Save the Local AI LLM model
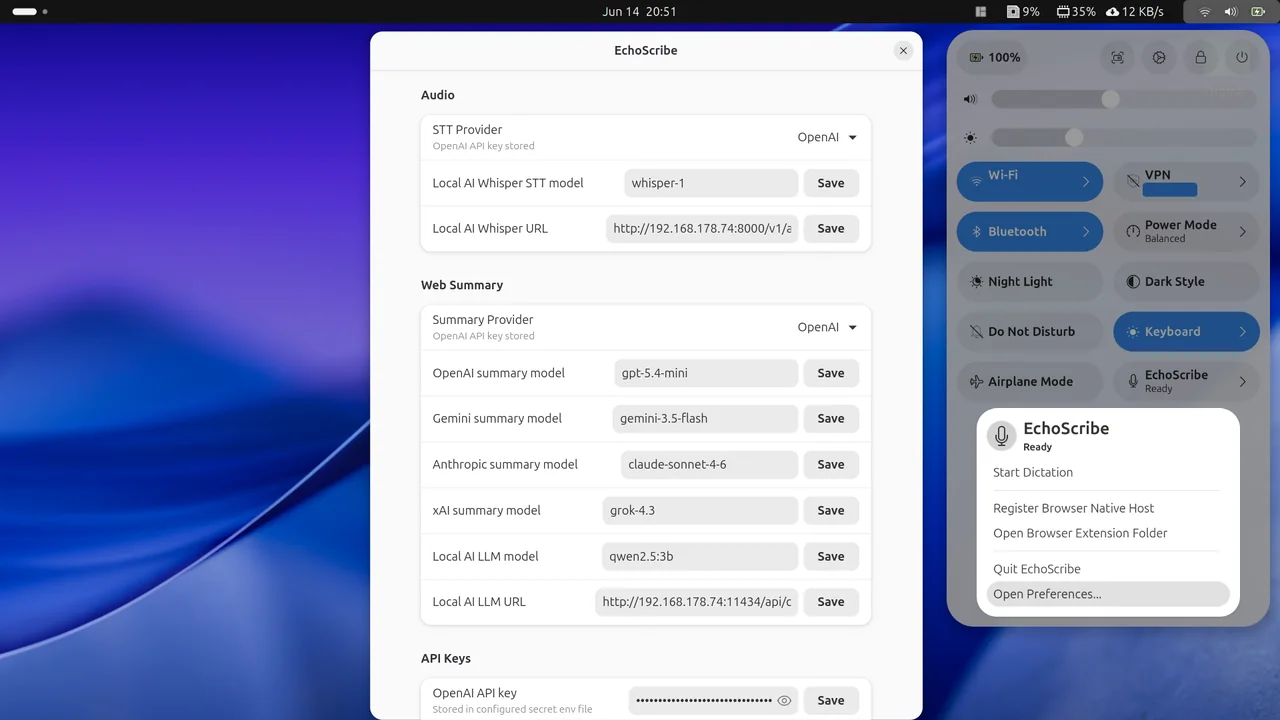The width and height of the screenshot is (1280, 720). click(831, 556)
